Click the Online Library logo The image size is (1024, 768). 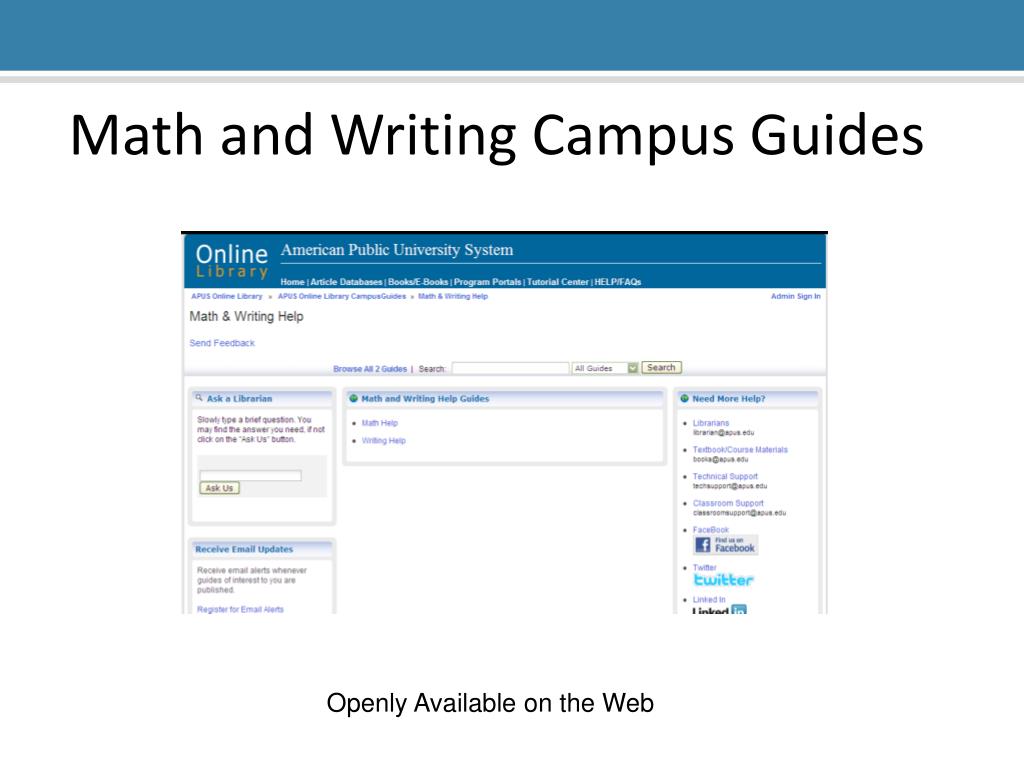[x=232, y=261]
